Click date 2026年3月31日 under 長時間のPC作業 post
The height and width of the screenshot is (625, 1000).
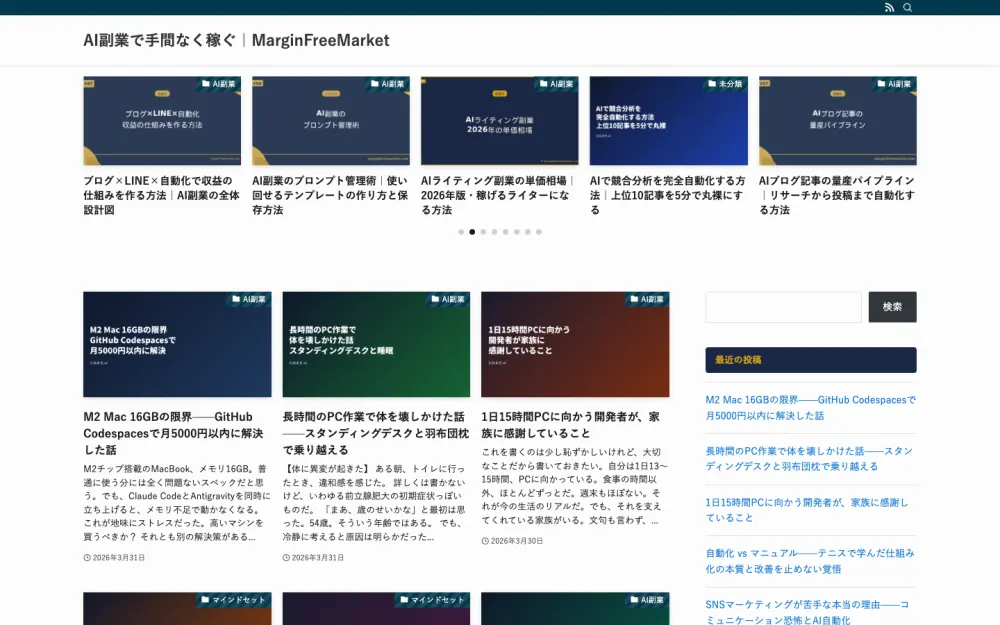click(318, 557)
